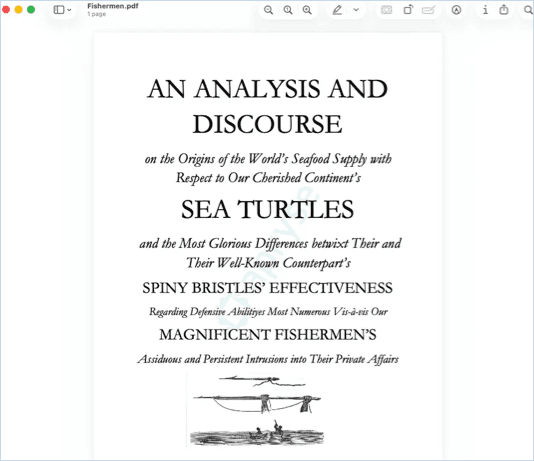The height and width of the screenshot is (461, 534).
Task: Maximize the Preview window
Action: [31, 10]
